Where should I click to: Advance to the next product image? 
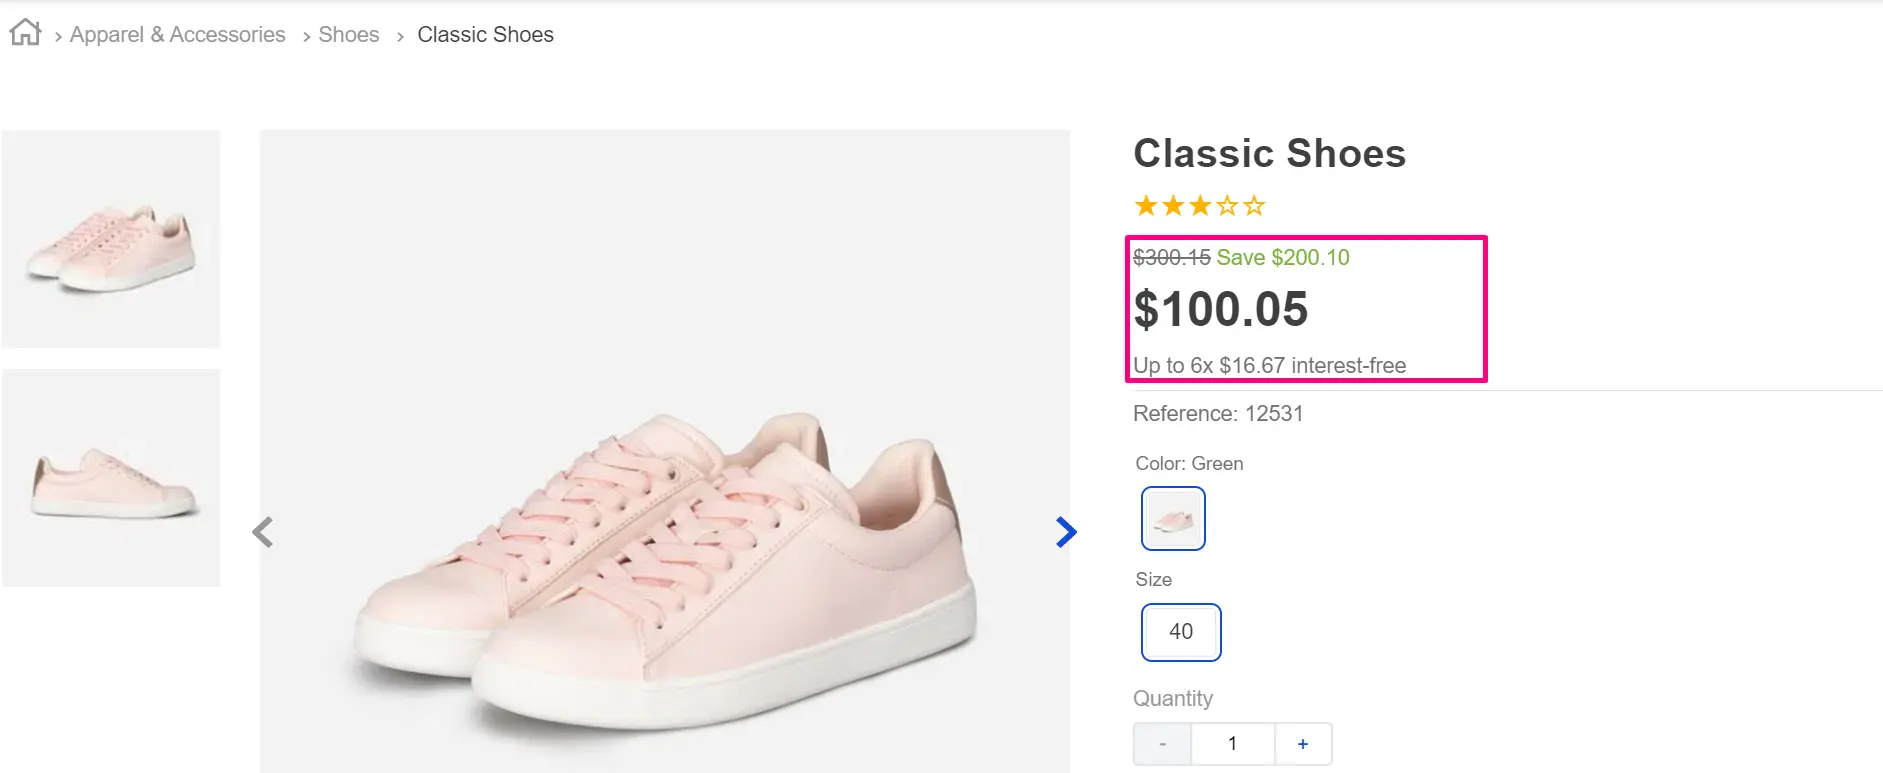1066,532
